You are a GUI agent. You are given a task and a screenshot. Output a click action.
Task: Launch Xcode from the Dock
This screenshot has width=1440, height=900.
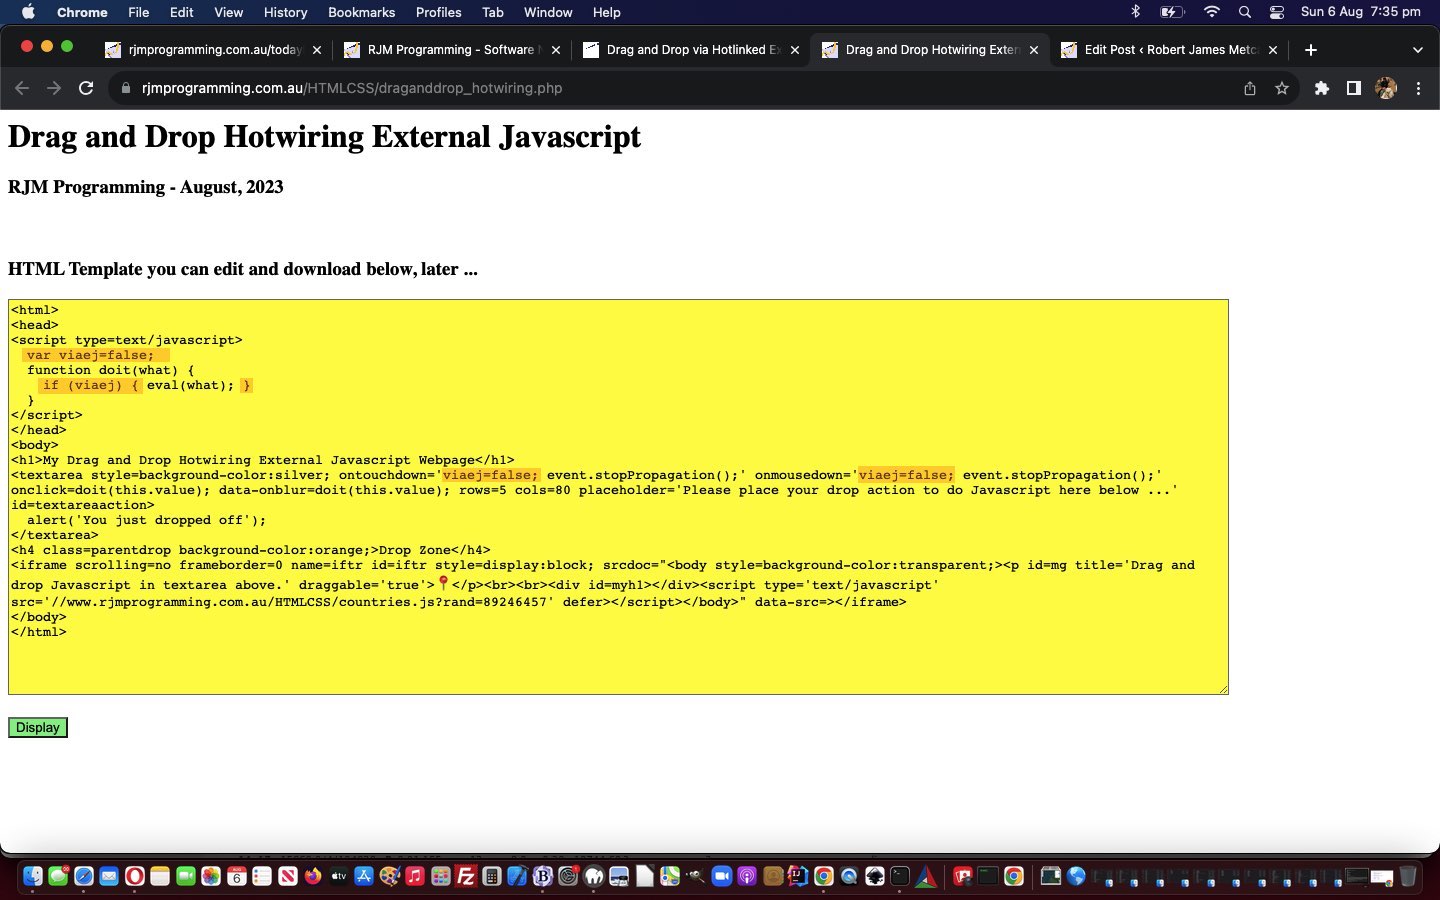517,877
